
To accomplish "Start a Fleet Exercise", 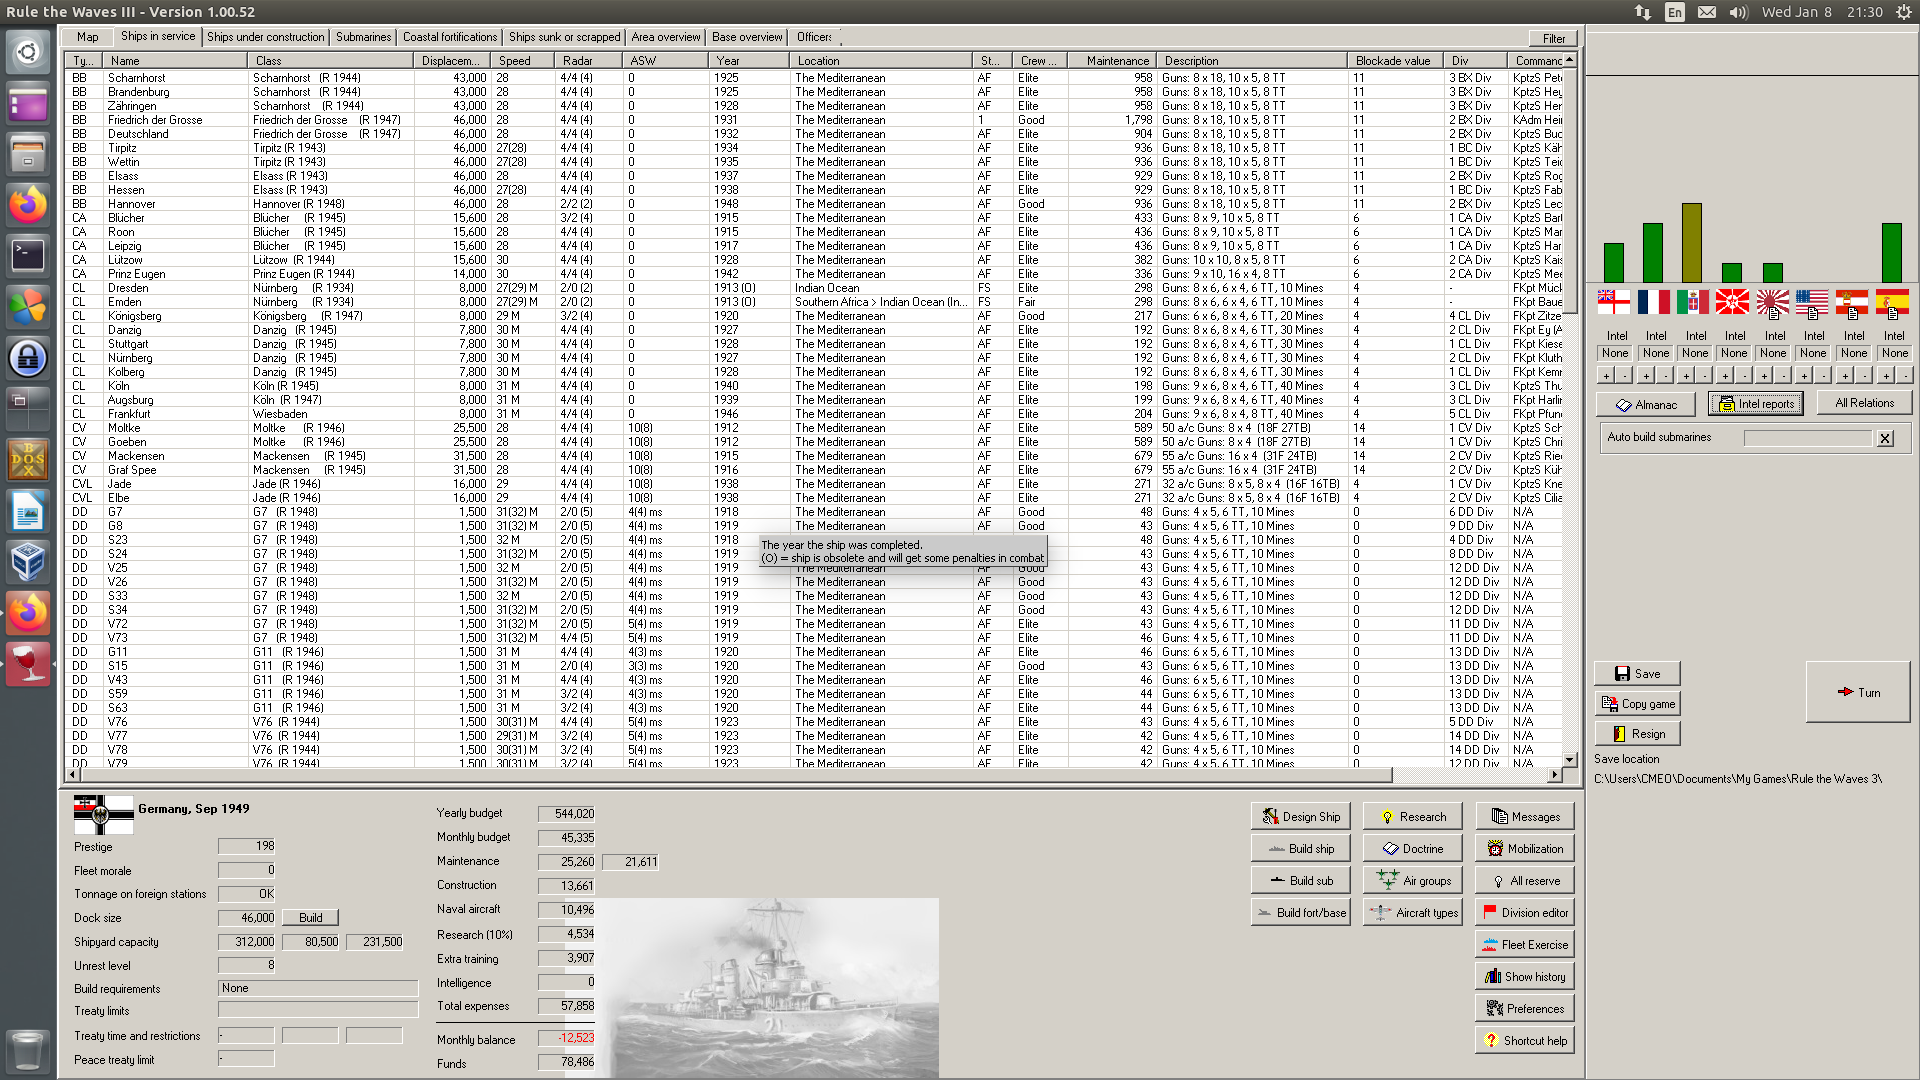I will [1524, 944].
